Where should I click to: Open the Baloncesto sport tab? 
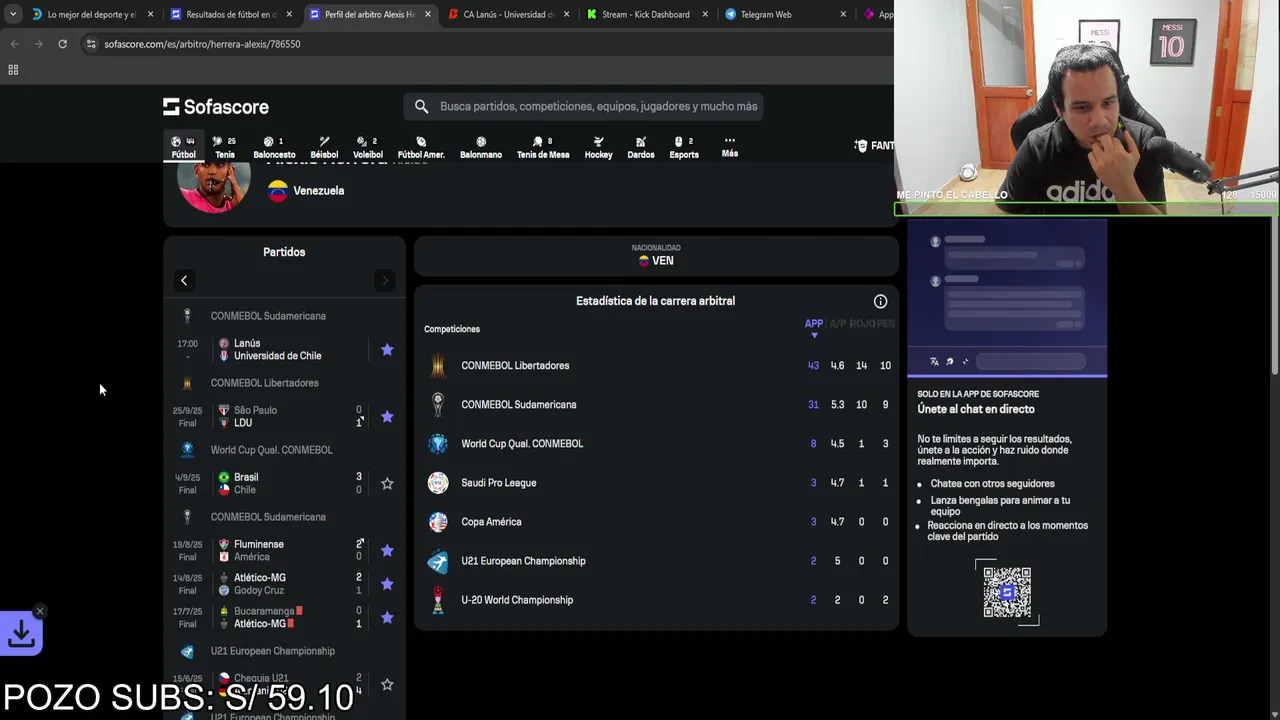[274, 147]
